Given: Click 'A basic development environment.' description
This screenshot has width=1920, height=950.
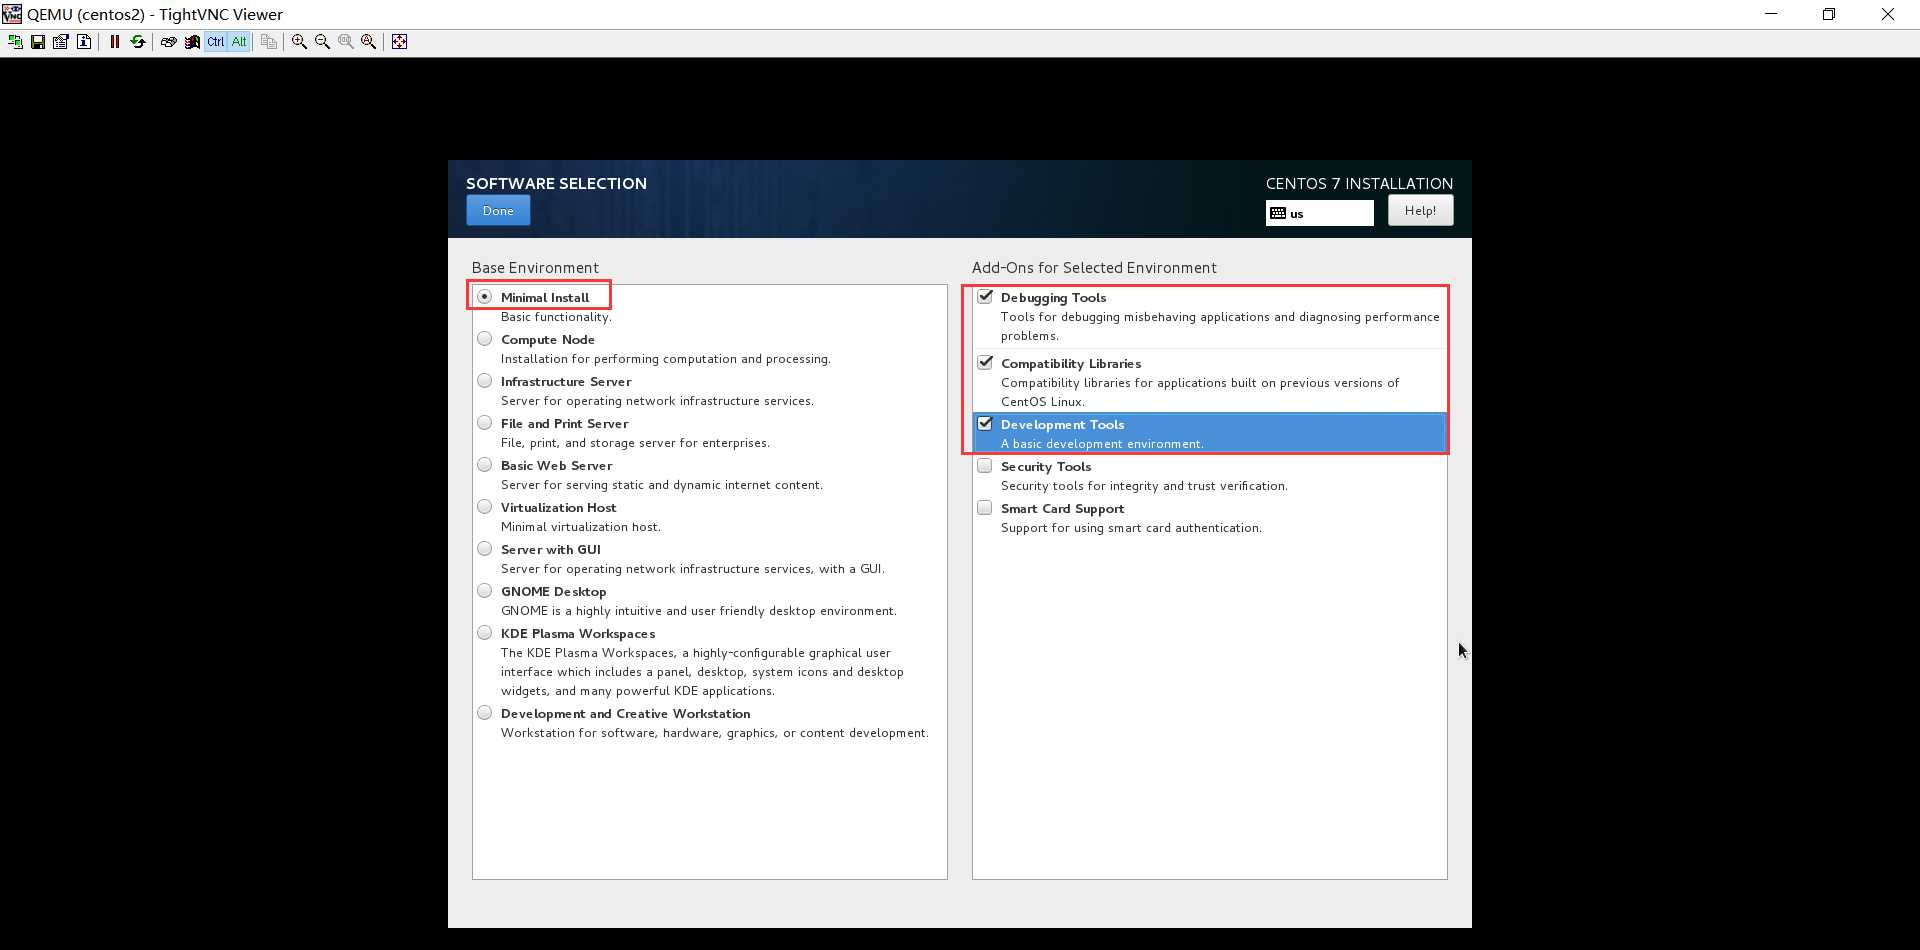Looking at the screenshot, I should (x=1102, y=444).
